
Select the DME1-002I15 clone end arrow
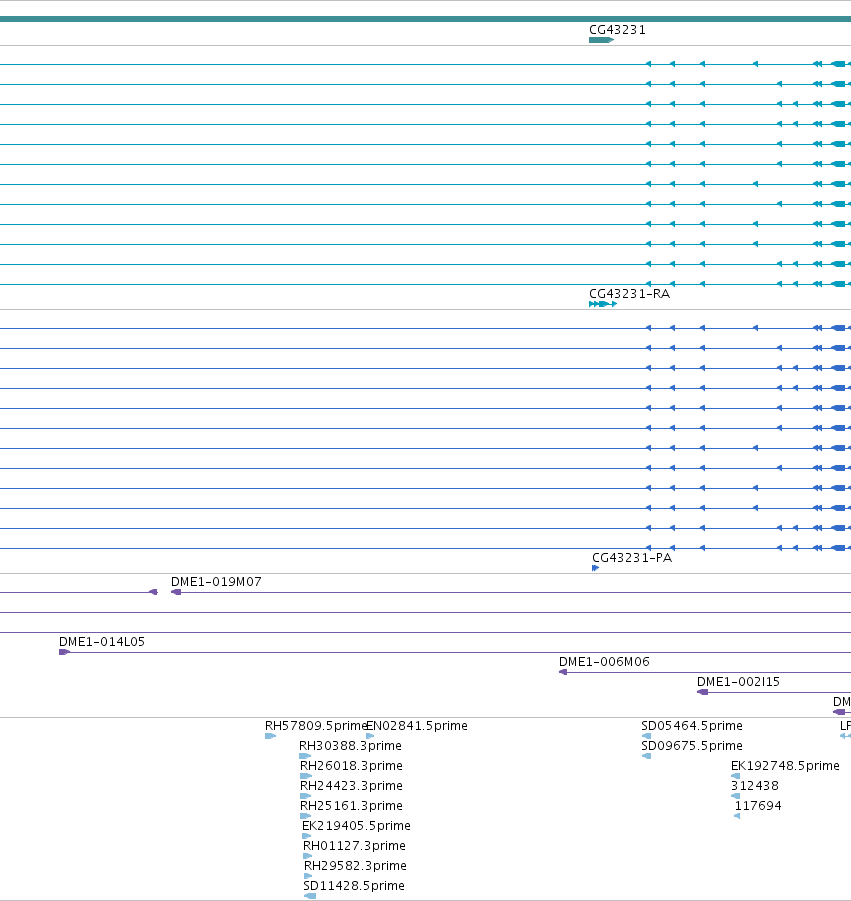(702, 692)
